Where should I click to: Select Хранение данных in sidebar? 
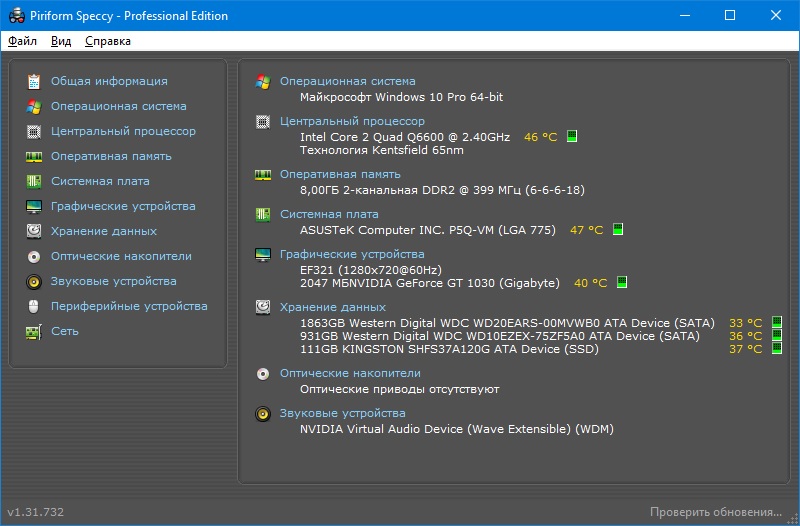click(104, 231)
